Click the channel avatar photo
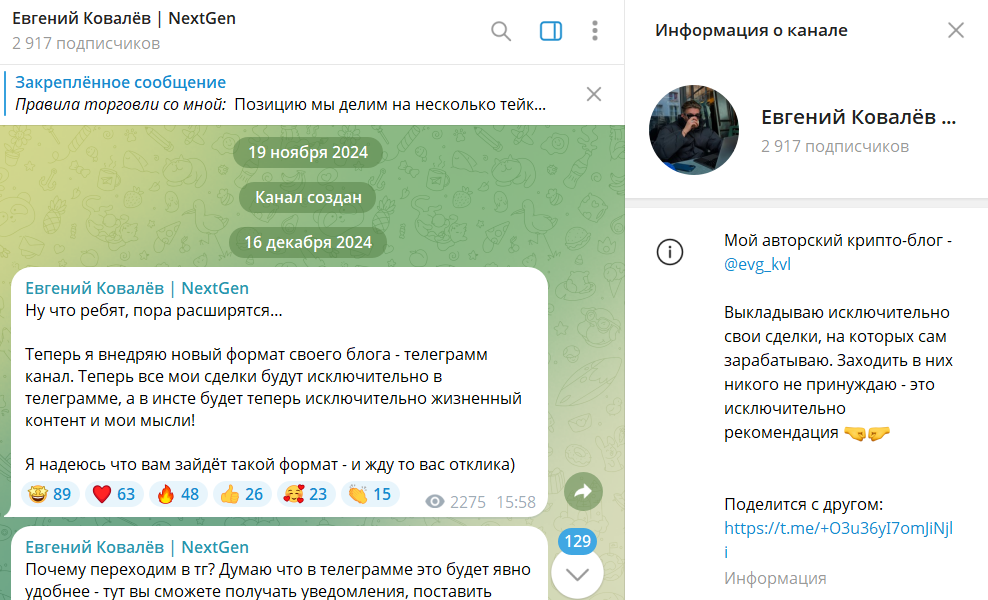 [x=694, y=130]
